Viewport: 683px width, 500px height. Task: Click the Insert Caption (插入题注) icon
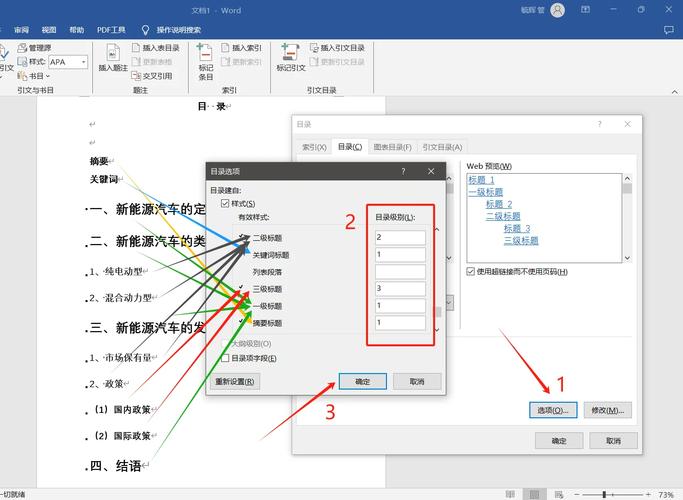(x=113, y=54)
